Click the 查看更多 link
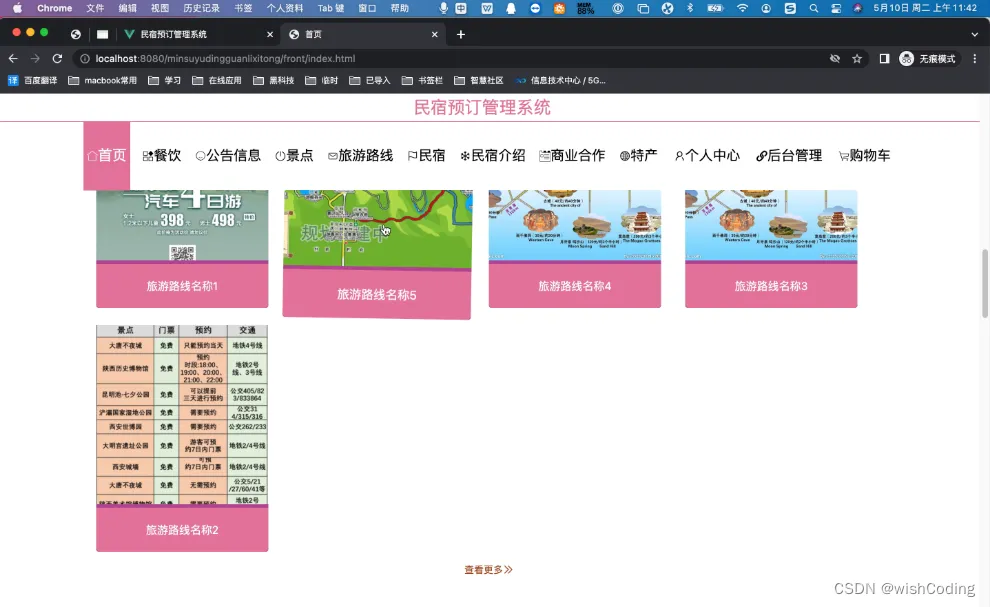This screenshot has width=990, height=607. (x=488, y=570)
